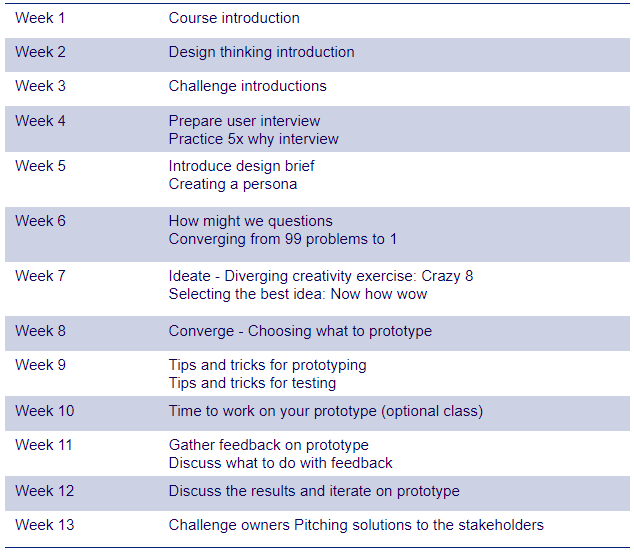
Task: Click Converge - Choosing what to prototype
Action: pos(300,331)
